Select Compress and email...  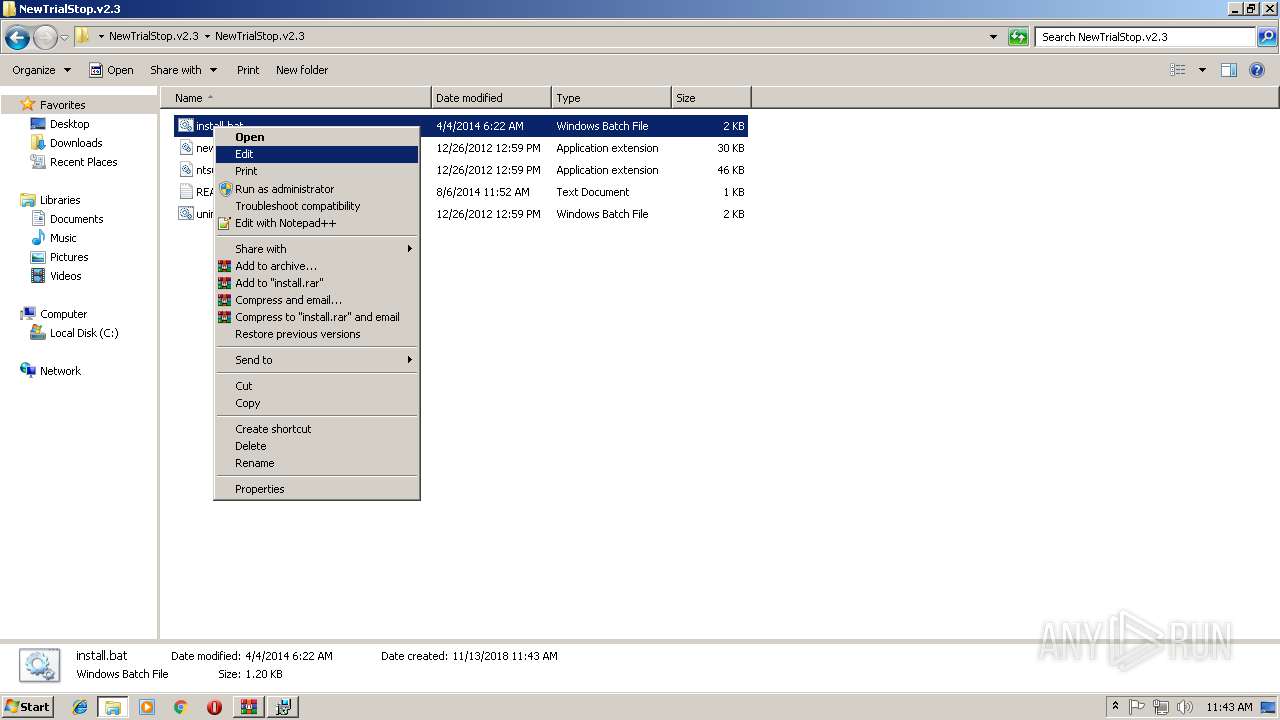(317, 300)
